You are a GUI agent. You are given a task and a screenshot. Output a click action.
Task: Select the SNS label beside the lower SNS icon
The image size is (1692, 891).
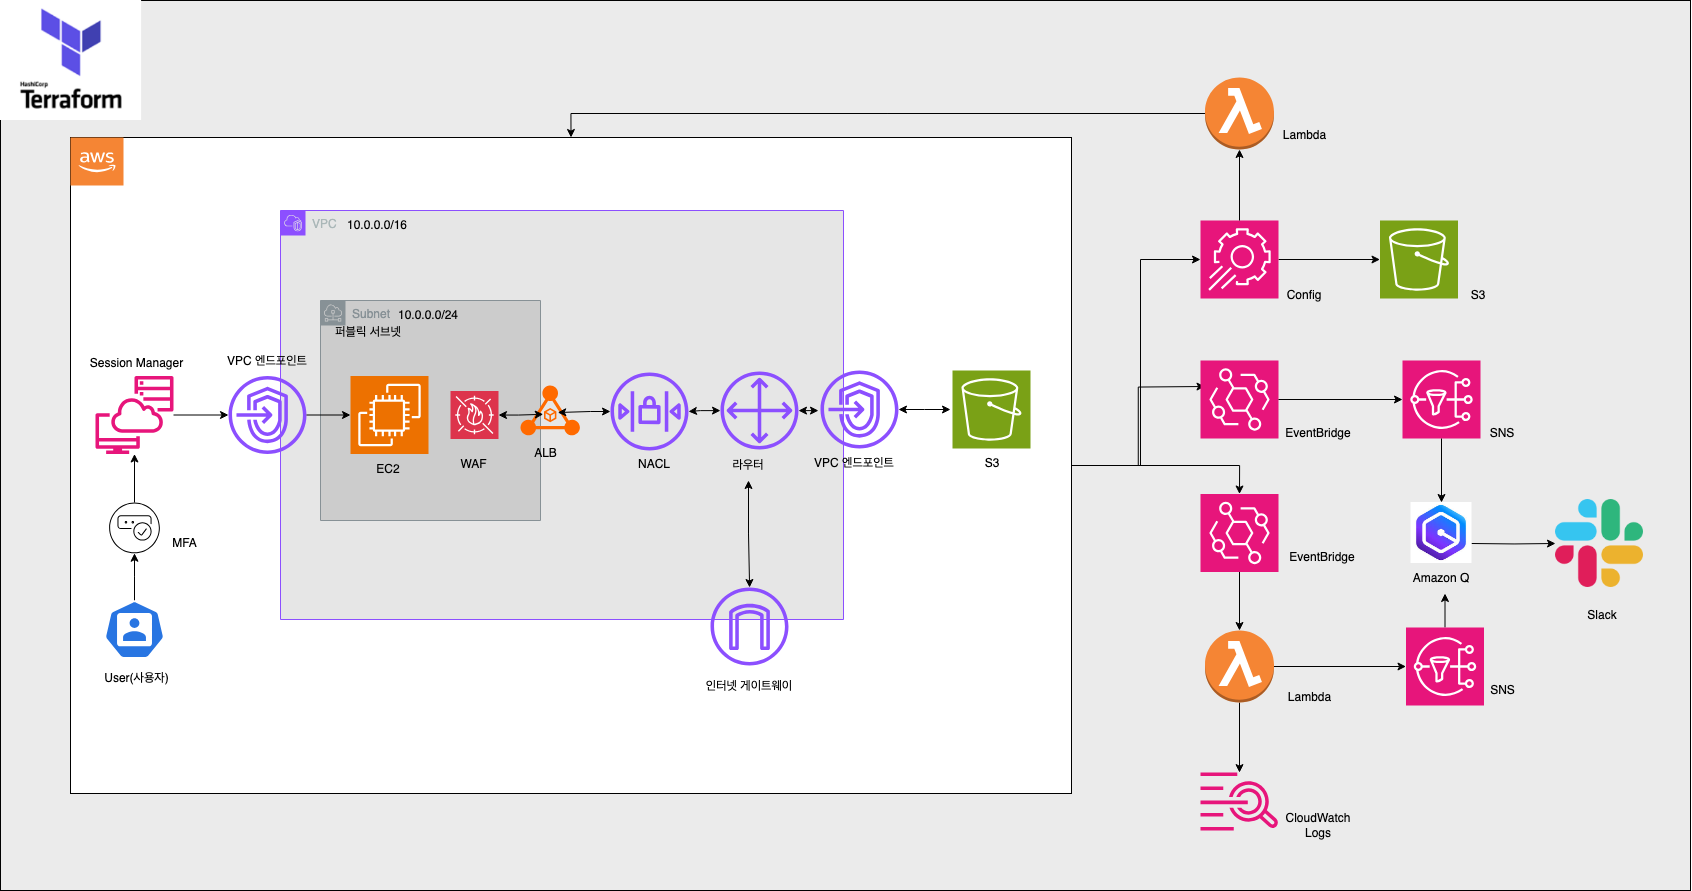coord(1503,690)
